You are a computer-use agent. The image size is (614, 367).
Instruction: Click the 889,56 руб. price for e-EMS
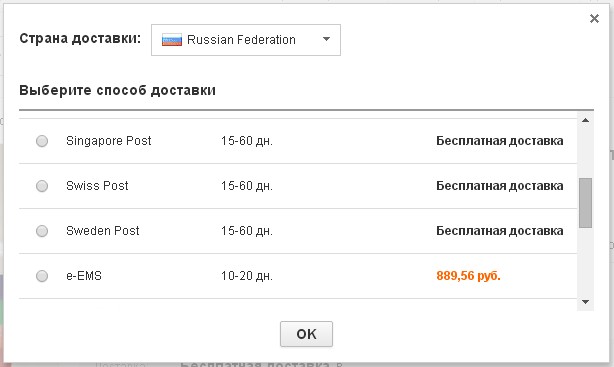(468, 276)
